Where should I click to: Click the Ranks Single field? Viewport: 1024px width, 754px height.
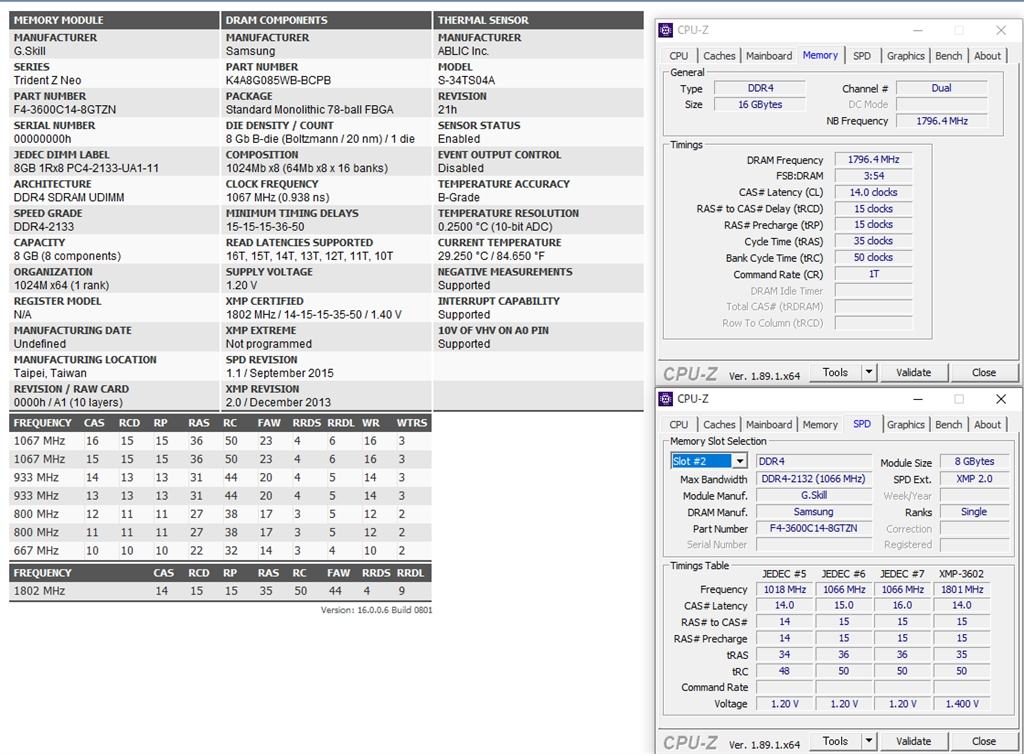pos(974,512)
